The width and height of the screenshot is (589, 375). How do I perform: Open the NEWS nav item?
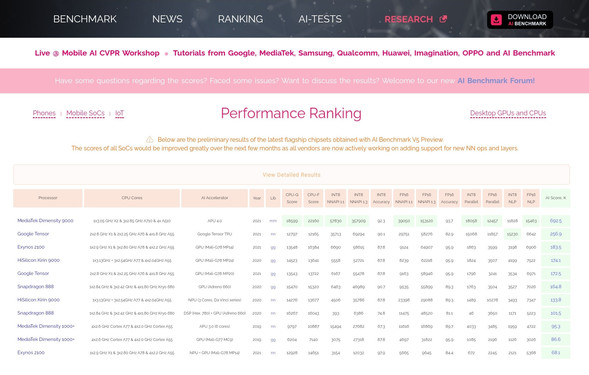(167, 19)
